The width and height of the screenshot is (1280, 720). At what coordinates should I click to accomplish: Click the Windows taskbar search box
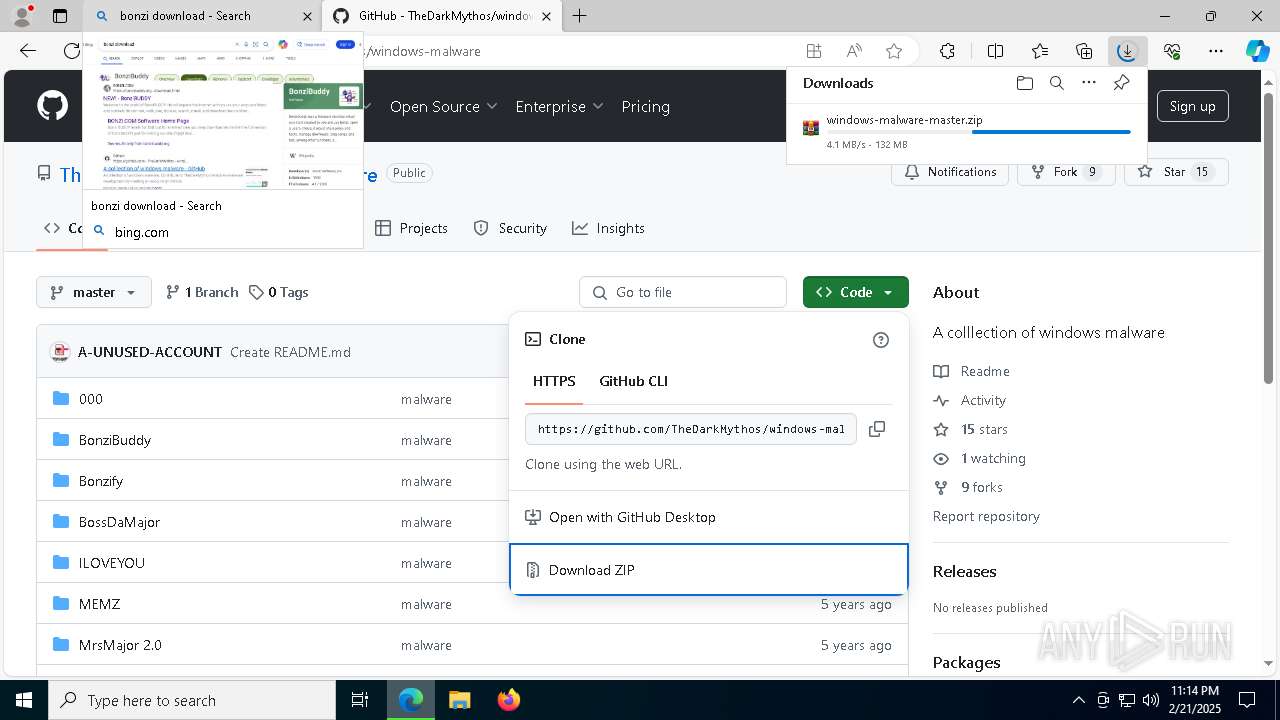point(192,700)
